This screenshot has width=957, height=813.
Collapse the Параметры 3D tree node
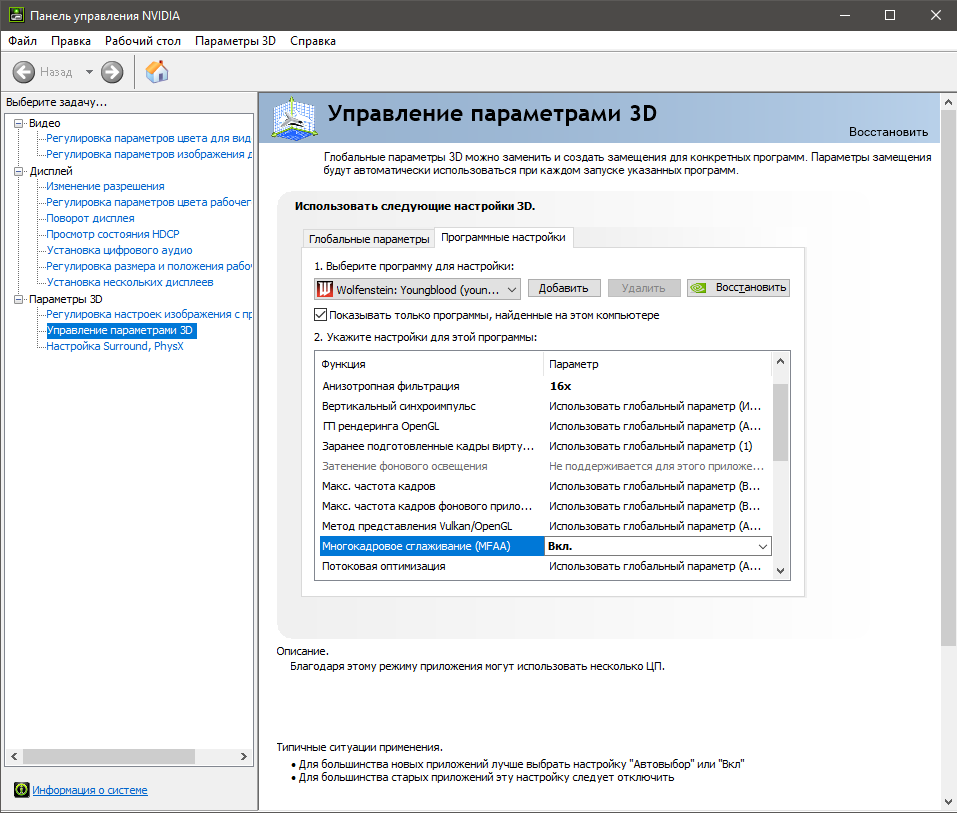point(18,299)
